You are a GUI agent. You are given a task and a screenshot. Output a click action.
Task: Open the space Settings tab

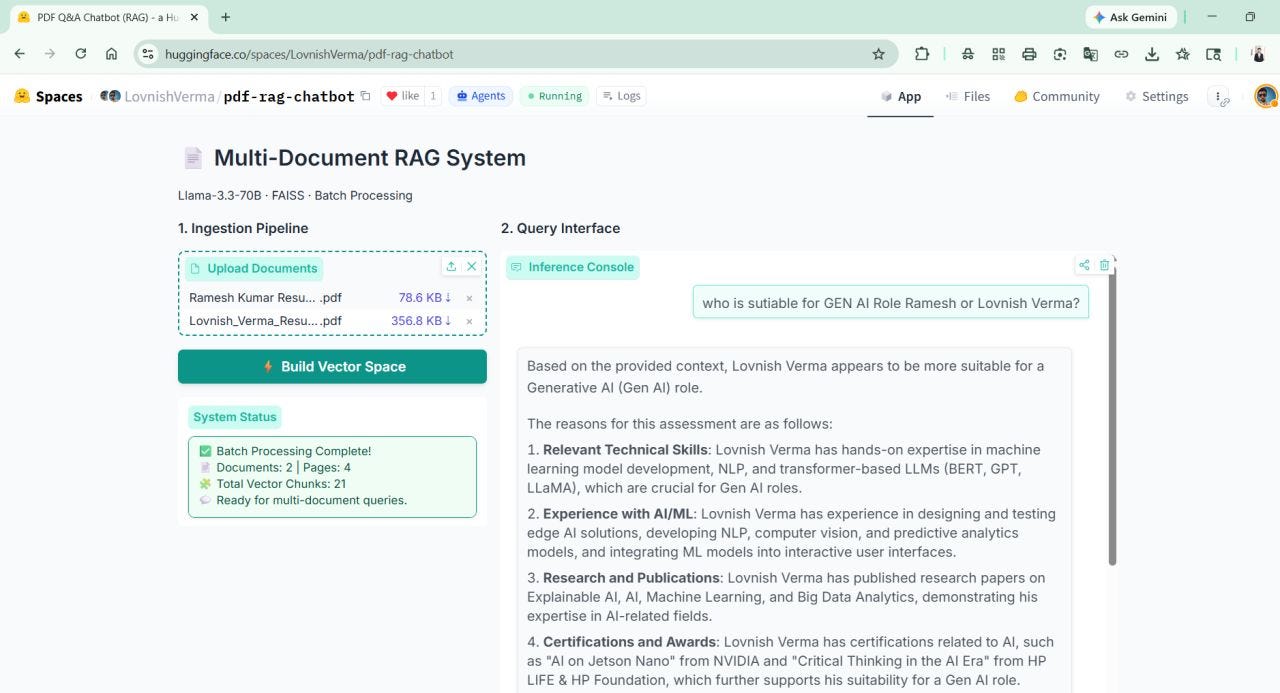click(1156, 96)
